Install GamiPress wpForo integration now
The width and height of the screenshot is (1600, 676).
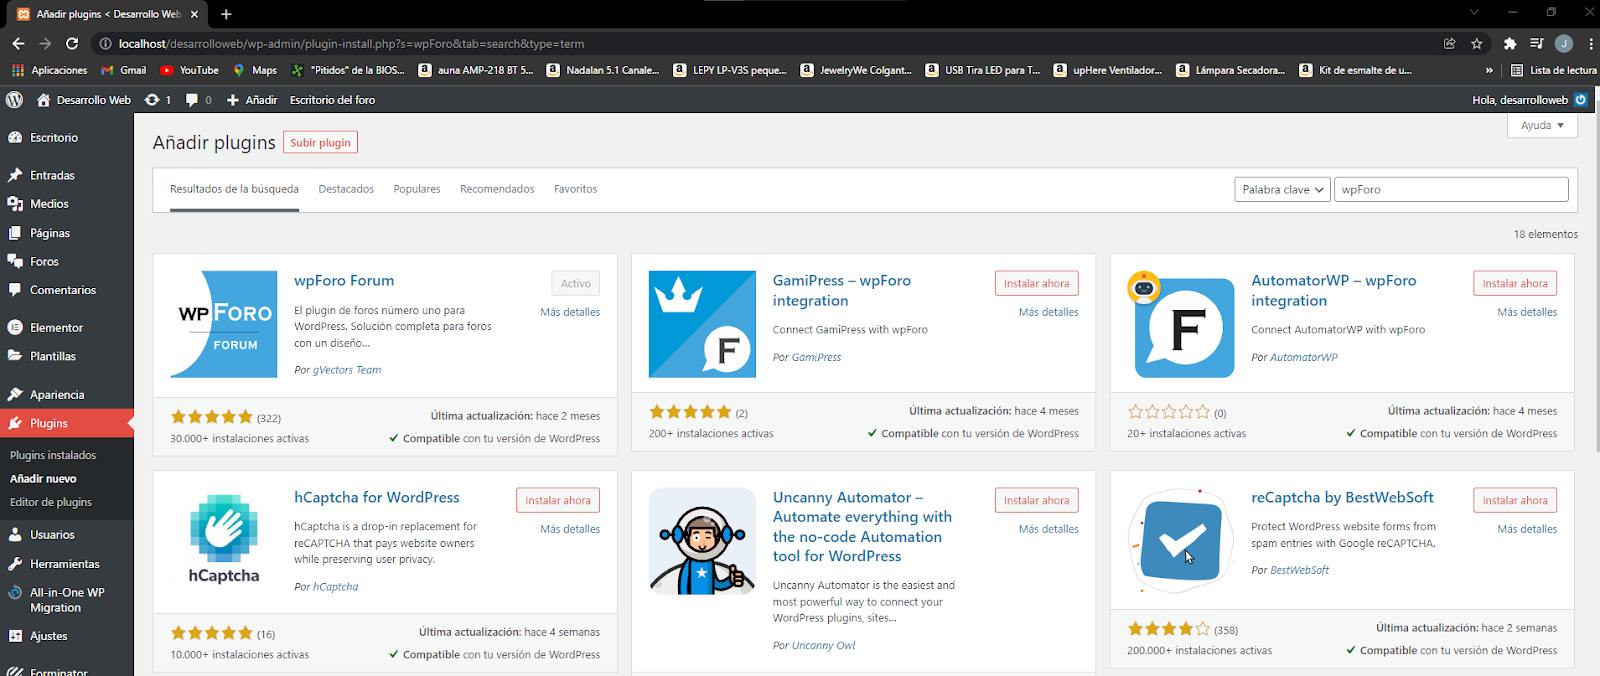pyautogui.click(x=1036, y=283)
